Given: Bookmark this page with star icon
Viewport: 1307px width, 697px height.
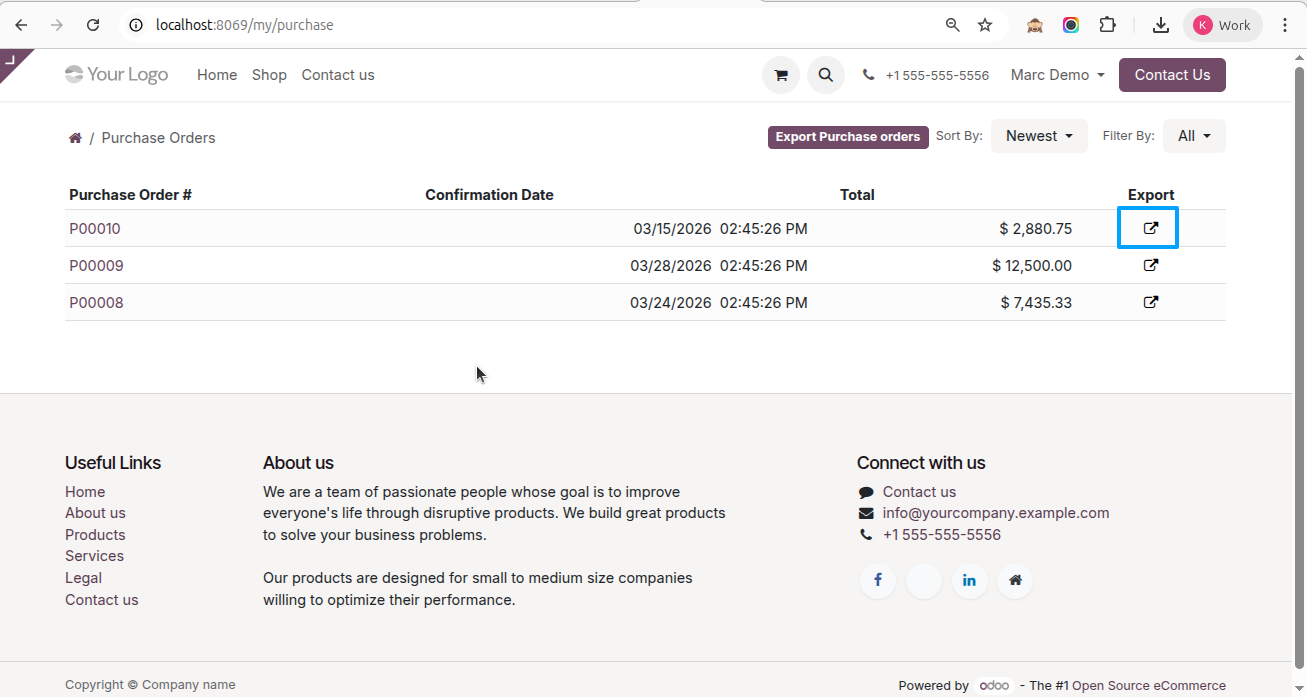Looking at the screenshot, I should coord(985,25).
